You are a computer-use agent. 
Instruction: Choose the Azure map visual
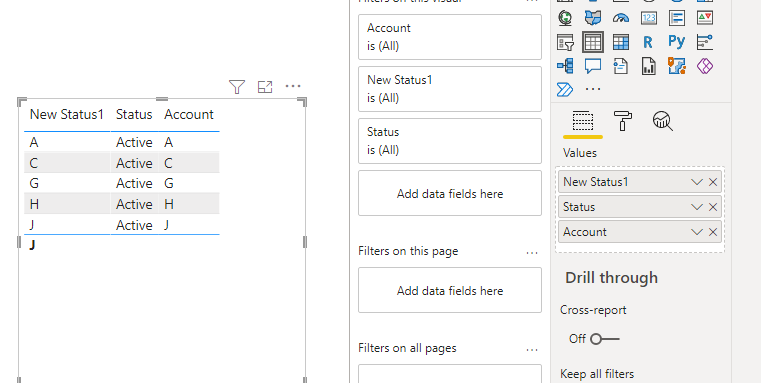pyautogui.click(x=677, y=66)
